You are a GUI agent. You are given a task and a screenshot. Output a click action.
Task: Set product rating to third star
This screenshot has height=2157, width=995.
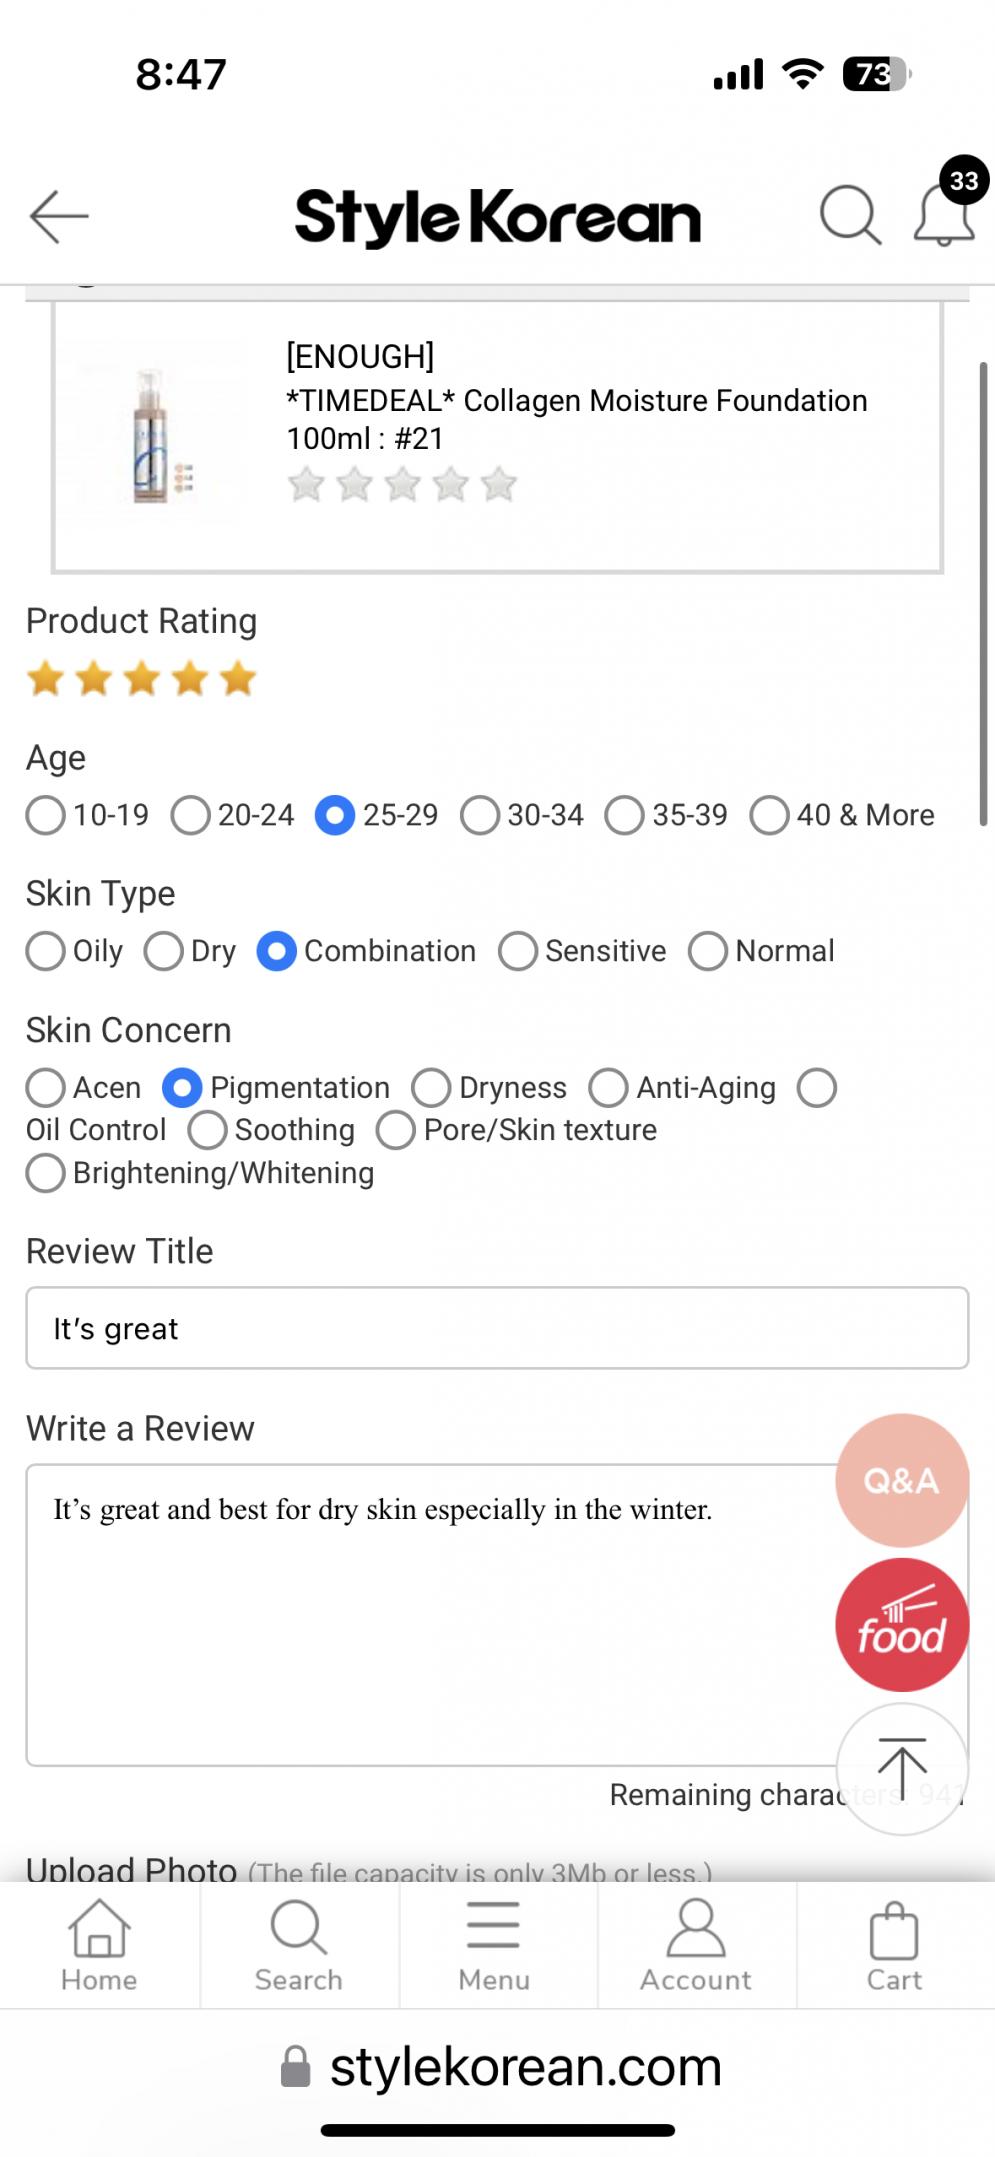pyautogui.click(x=142, y=679)
